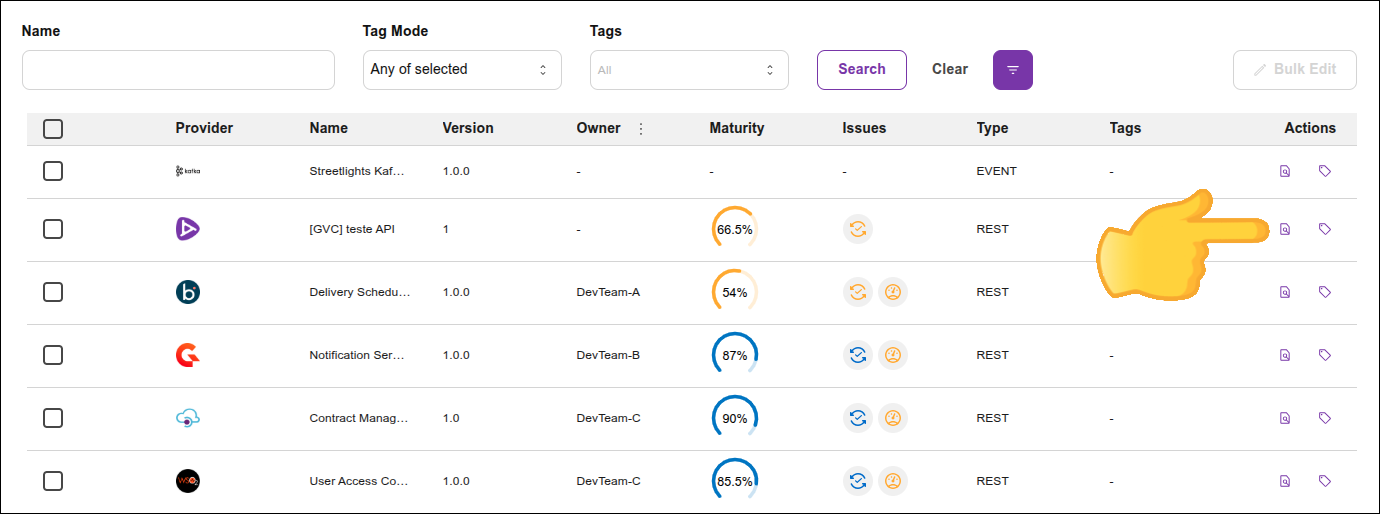Click tag icon in Notification Ser... row
The width and height of the screenshot is (1380, 514).
(1325, 355)
